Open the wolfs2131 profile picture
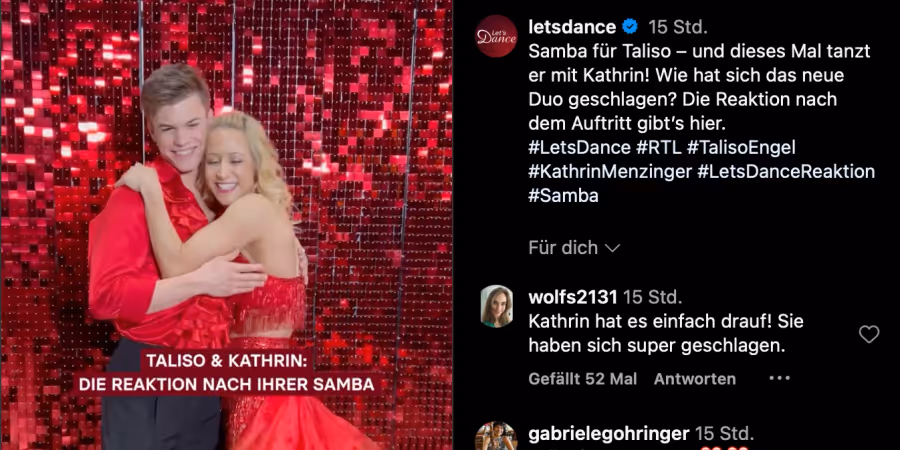This screenshot has height=450, width=900. pos(496,306)
